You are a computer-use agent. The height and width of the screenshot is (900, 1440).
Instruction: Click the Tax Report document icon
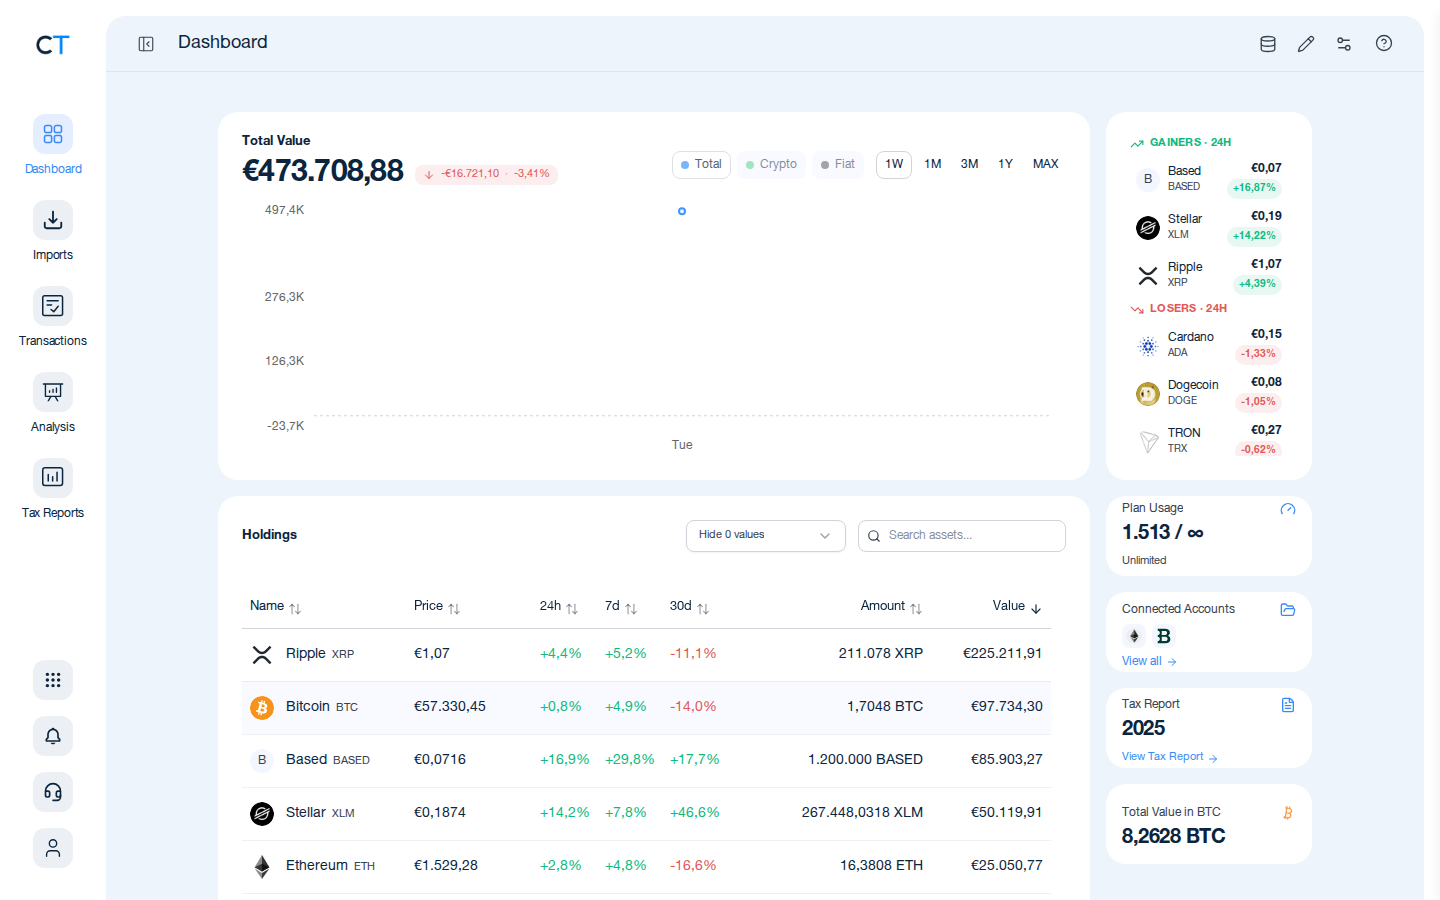coord(1288,705)
